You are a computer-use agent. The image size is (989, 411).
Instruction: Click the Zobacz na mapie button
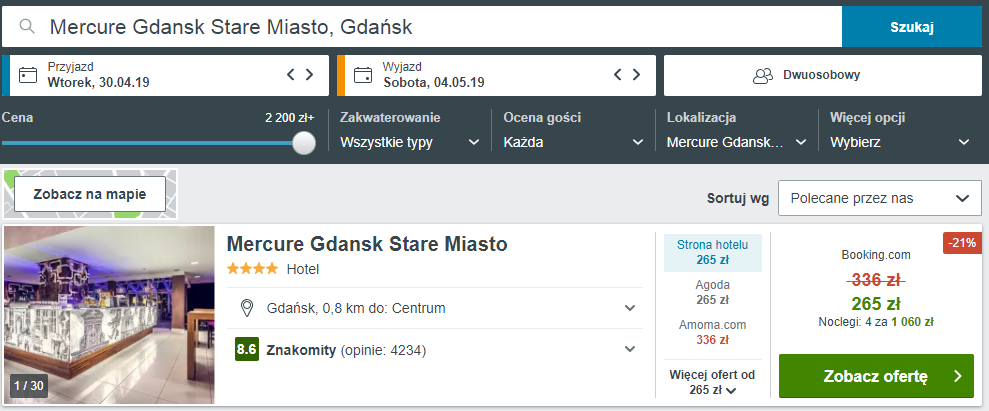pyautogui.click(x=90, y=194)
